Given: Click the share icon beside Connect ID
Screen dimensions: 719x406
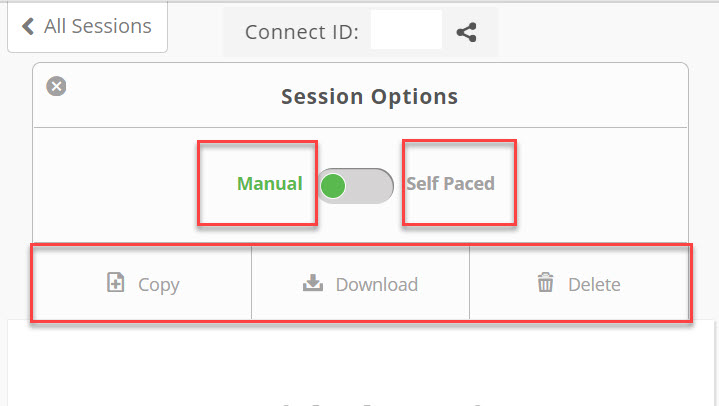Looking at the screenshot, I should click(x=466, y=33).
